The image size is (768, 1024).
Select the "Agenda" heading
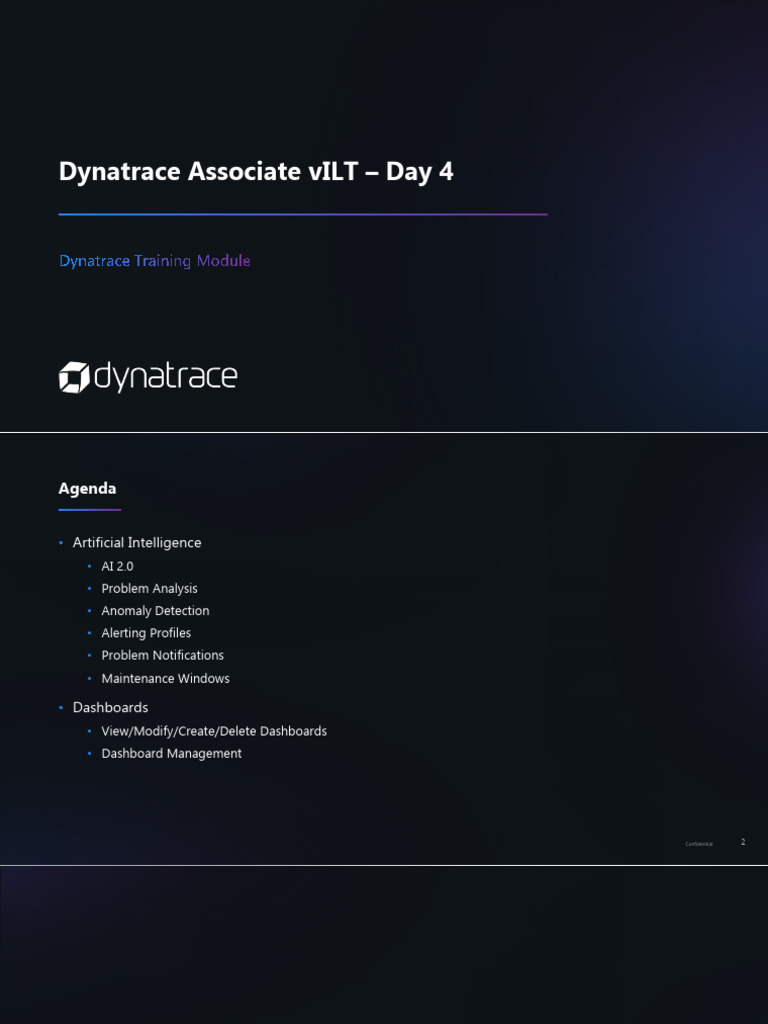point(88,488)
